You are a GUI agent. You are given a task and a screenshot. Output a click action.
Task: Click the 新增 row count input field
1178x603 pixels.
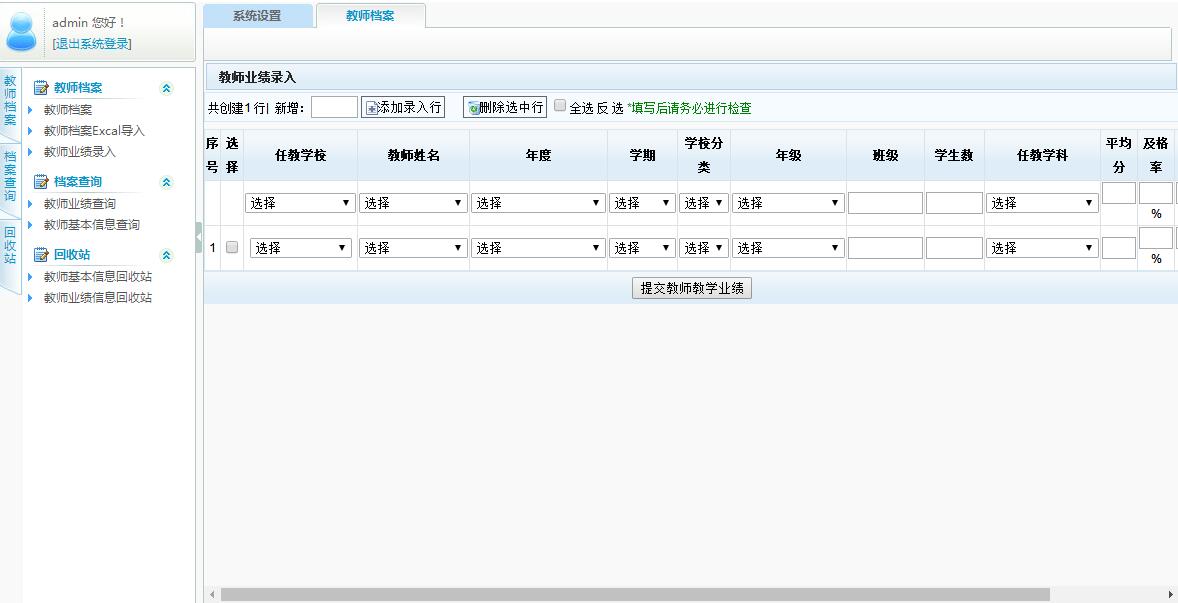334,107
